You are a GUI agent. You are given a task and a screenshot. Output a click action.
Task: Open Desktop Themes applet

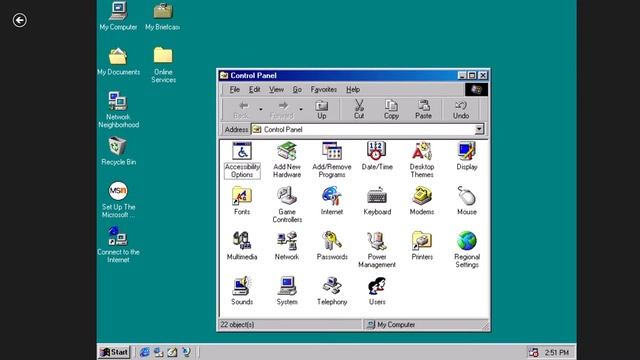click(x=422, y=160)
